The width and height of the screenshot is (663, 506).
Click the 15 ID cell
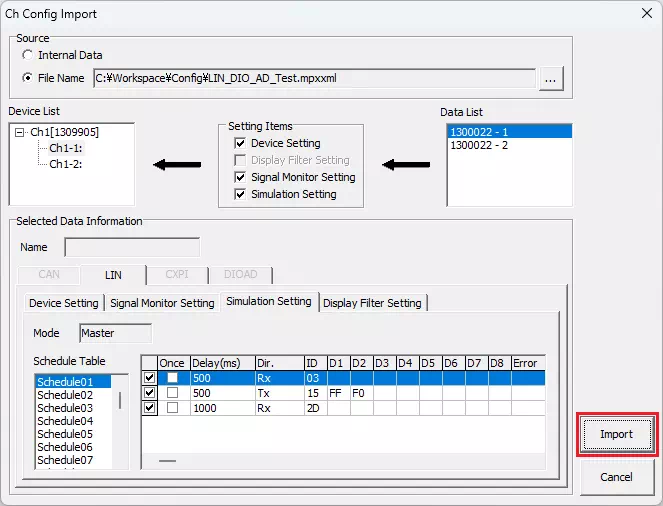coord(315,393)
